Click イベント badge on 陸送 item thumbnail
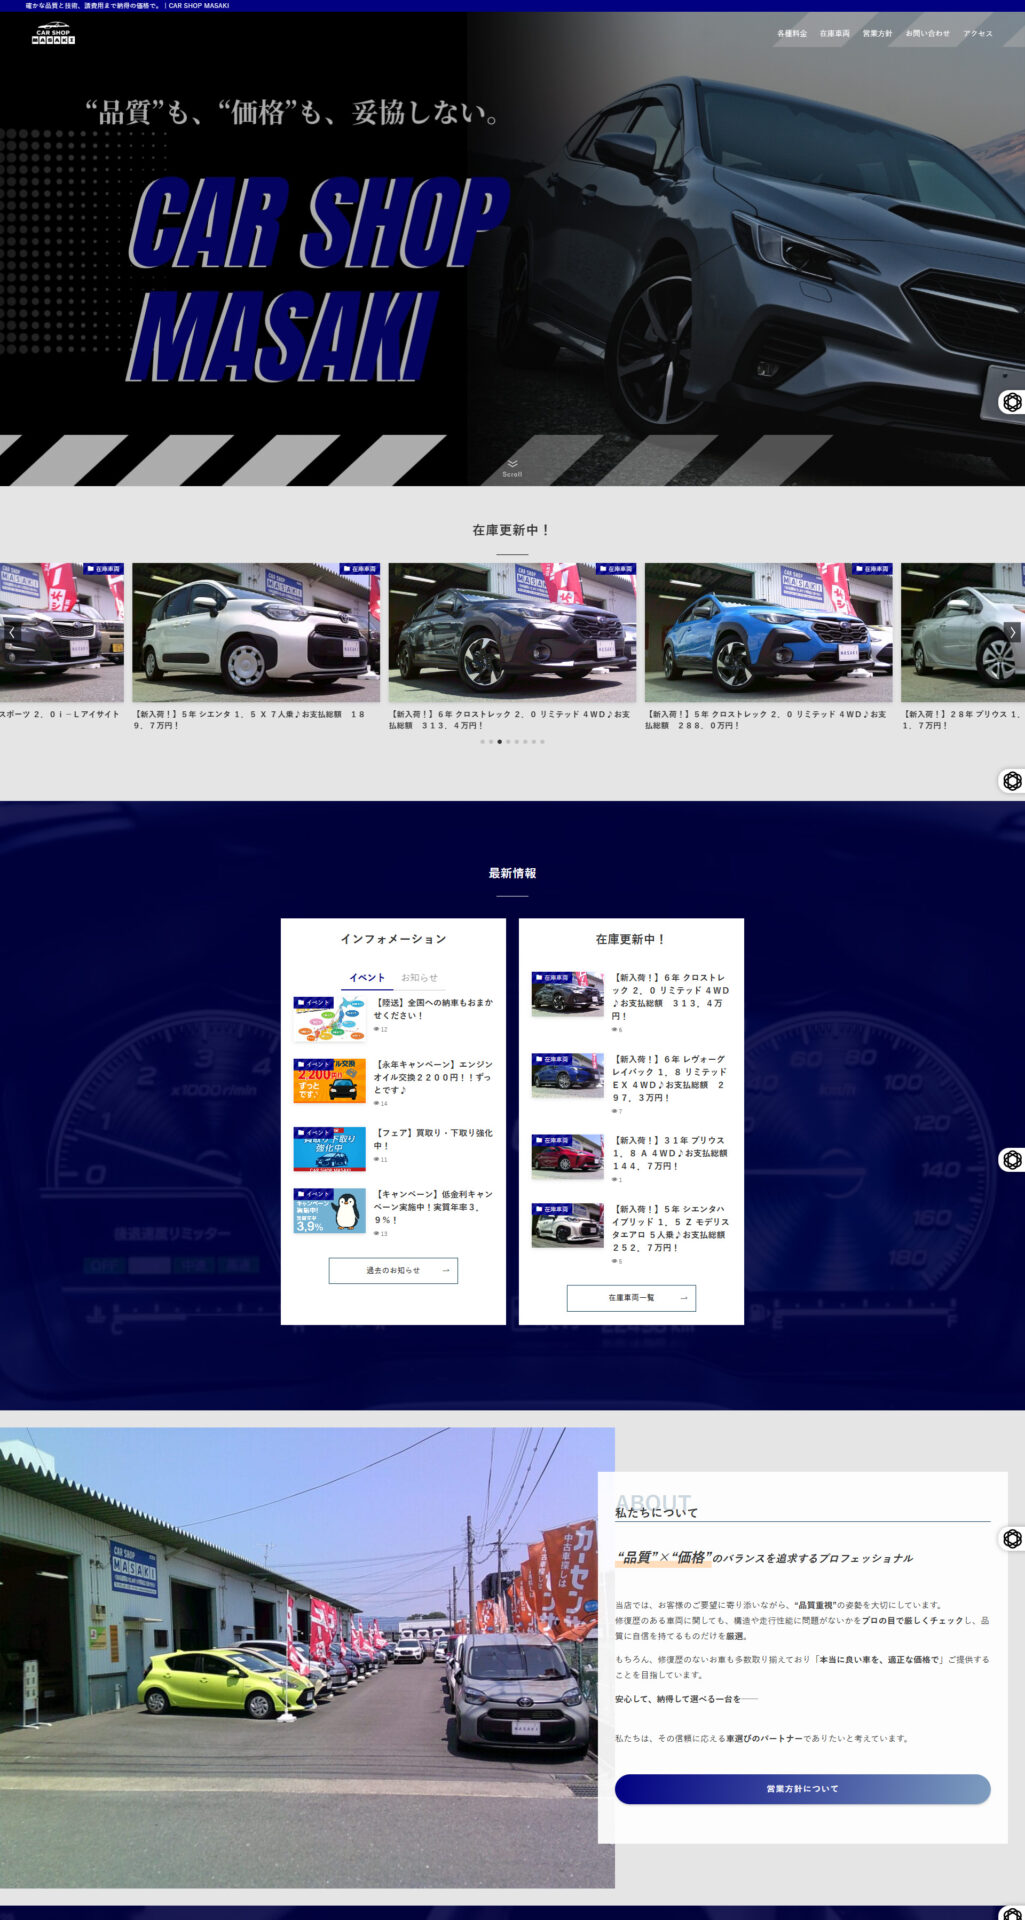 click(x=314, y=1002)
